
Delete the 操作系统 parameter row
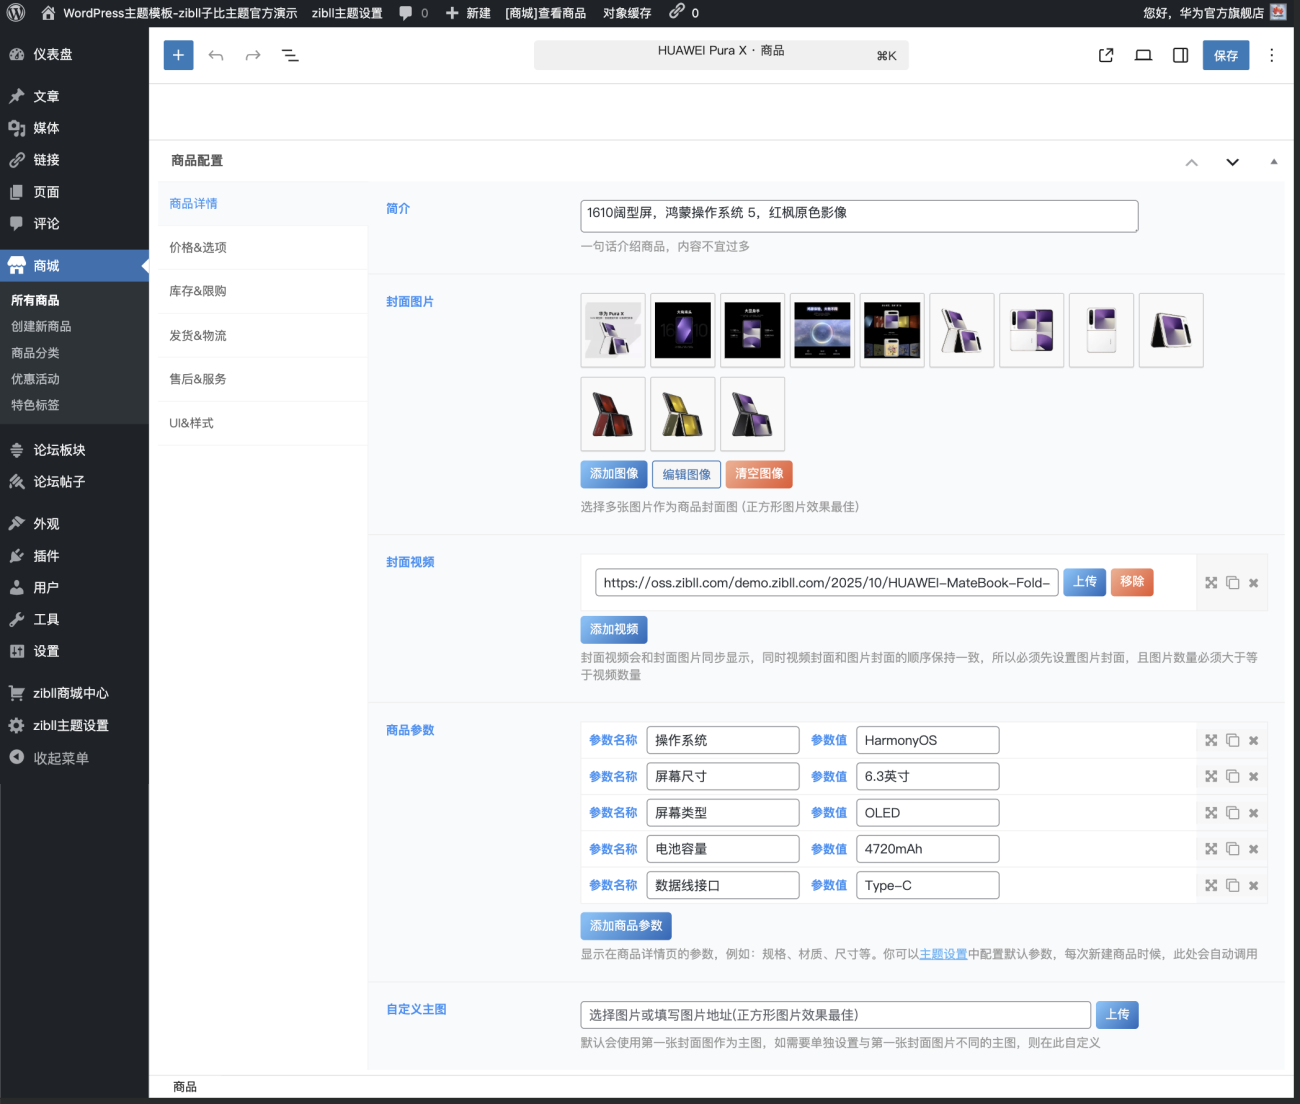pyautogui.click(x=1253, y=740)
